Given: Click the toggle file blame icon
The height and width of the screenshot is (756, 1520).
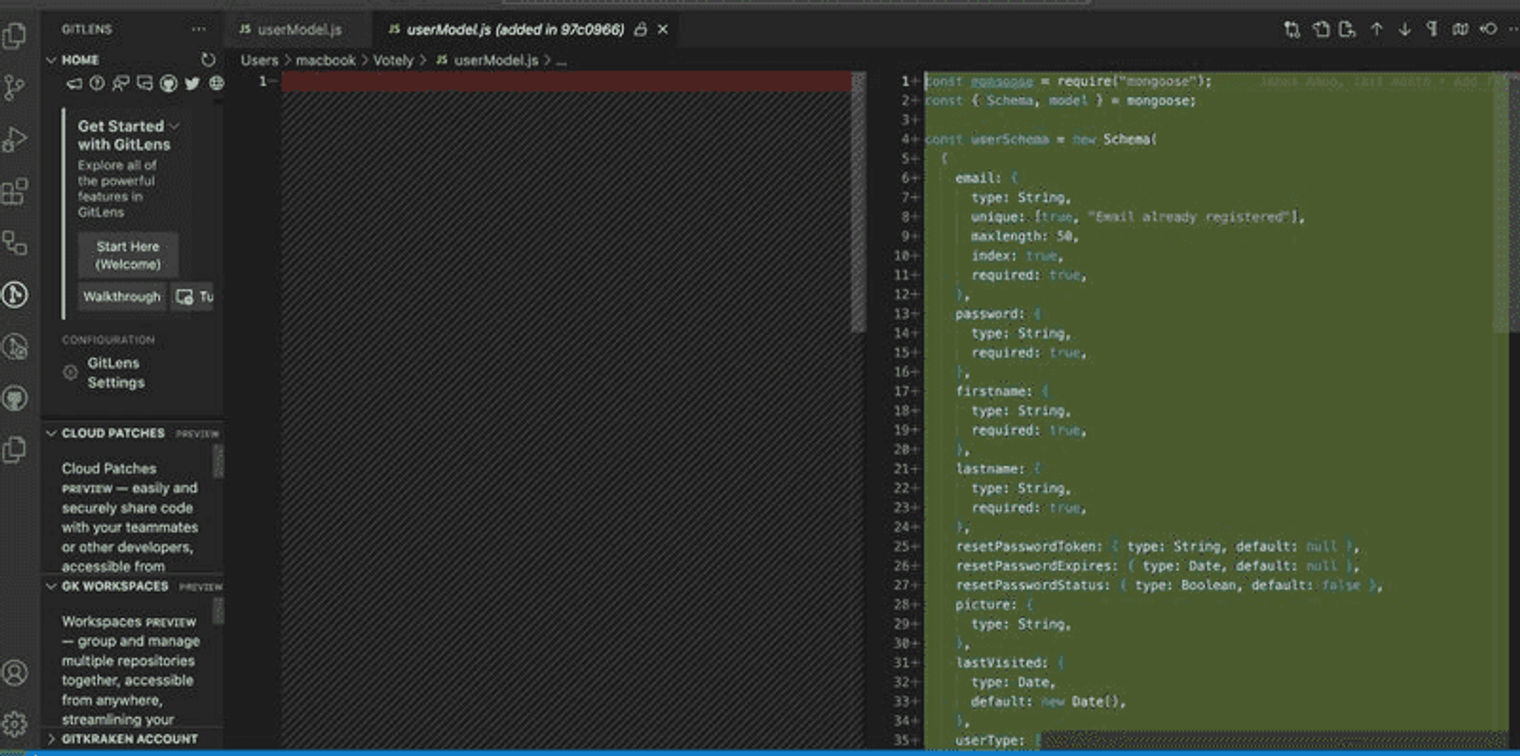Looking at the screenshot, I should 1488,30.
